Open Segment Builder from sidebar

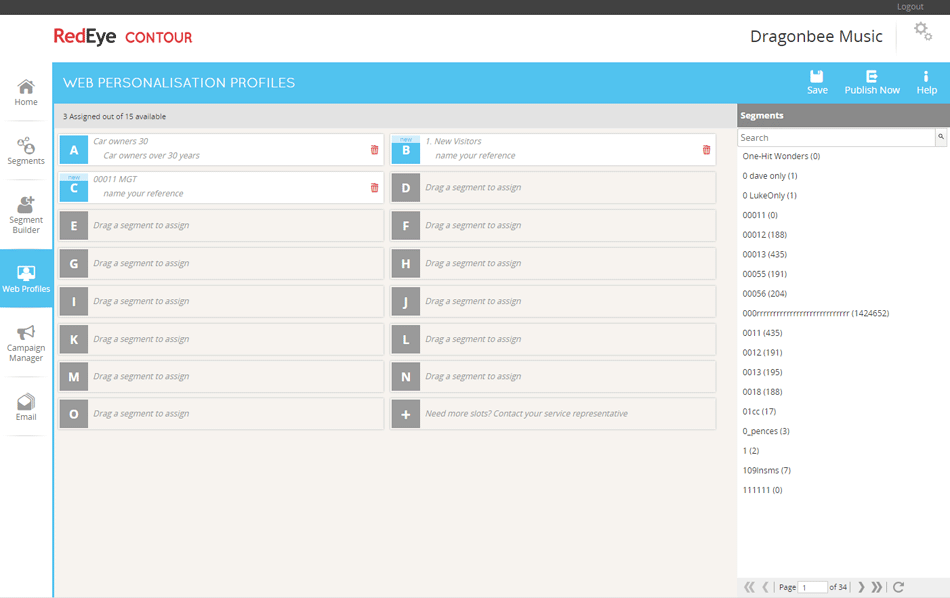26,215
